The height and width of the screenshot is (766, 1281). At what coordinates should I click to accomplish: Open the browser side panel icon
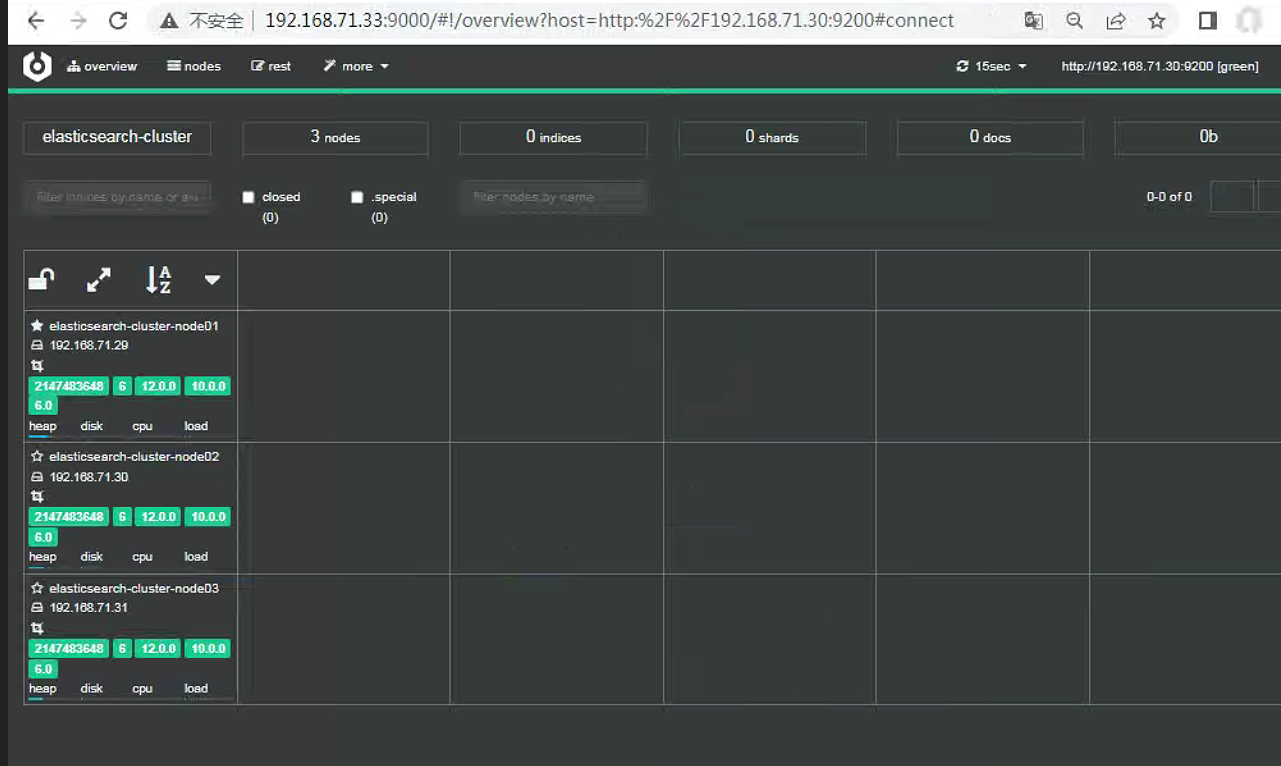point(1208,21)
